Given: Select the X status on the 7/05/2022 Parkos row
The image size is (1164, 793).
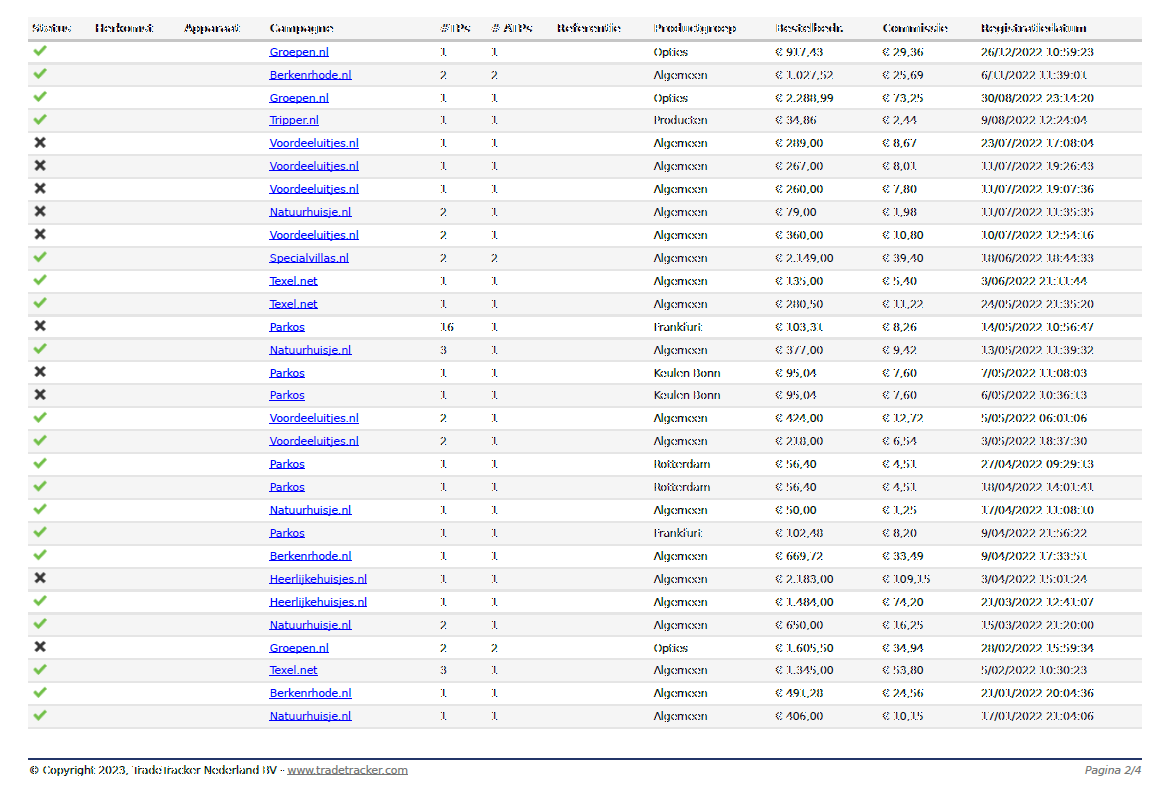Looking at the screenshot, I should pyautogui.click(x=40, y=372).
